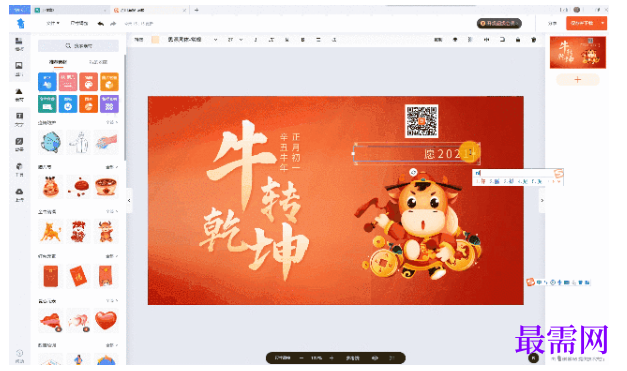
Task: Insert the red heart sticker
Action: (x=106, y=321)
